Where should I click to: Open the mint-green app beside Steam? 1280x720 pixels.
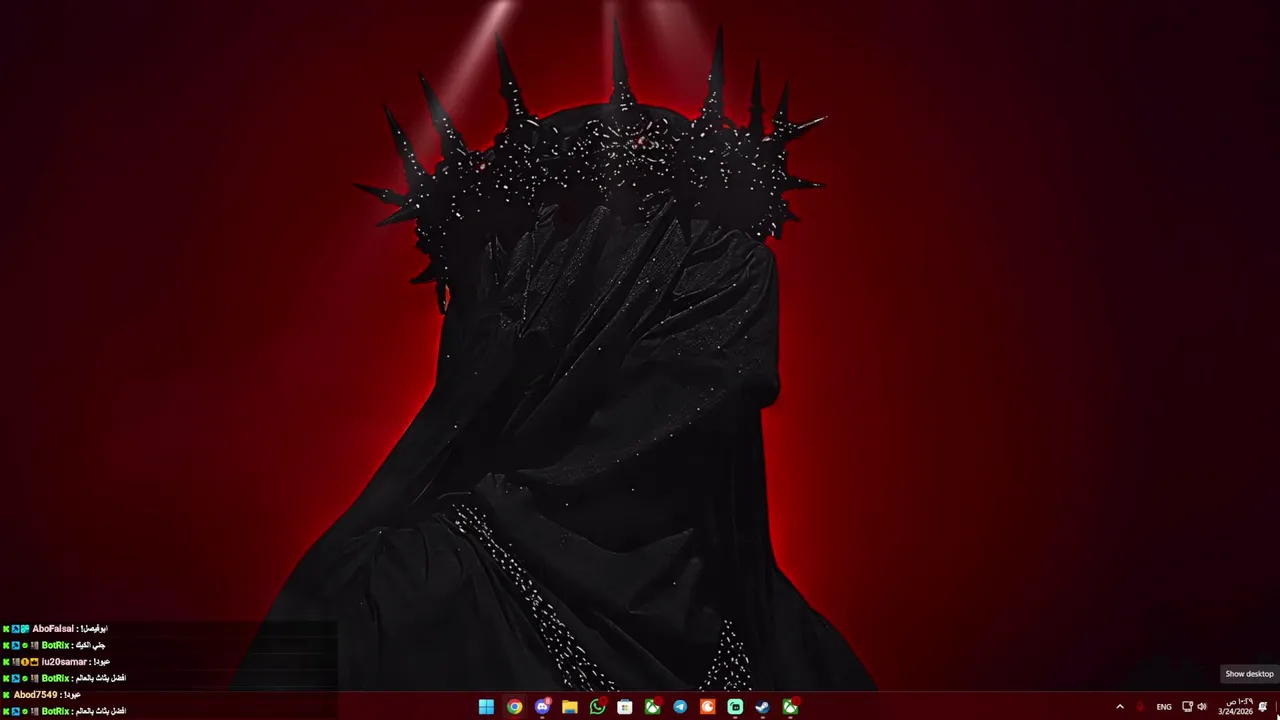[x=735, y=707]
